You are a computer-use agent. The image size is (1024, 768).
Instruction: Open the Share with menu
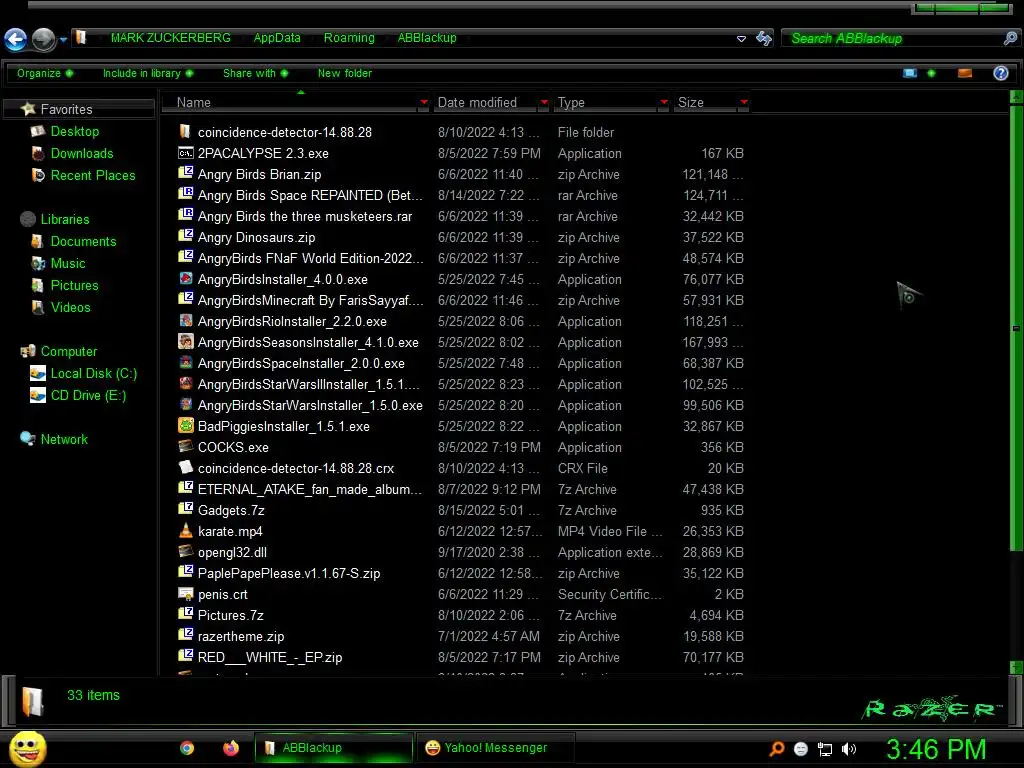tap(255, 73)
